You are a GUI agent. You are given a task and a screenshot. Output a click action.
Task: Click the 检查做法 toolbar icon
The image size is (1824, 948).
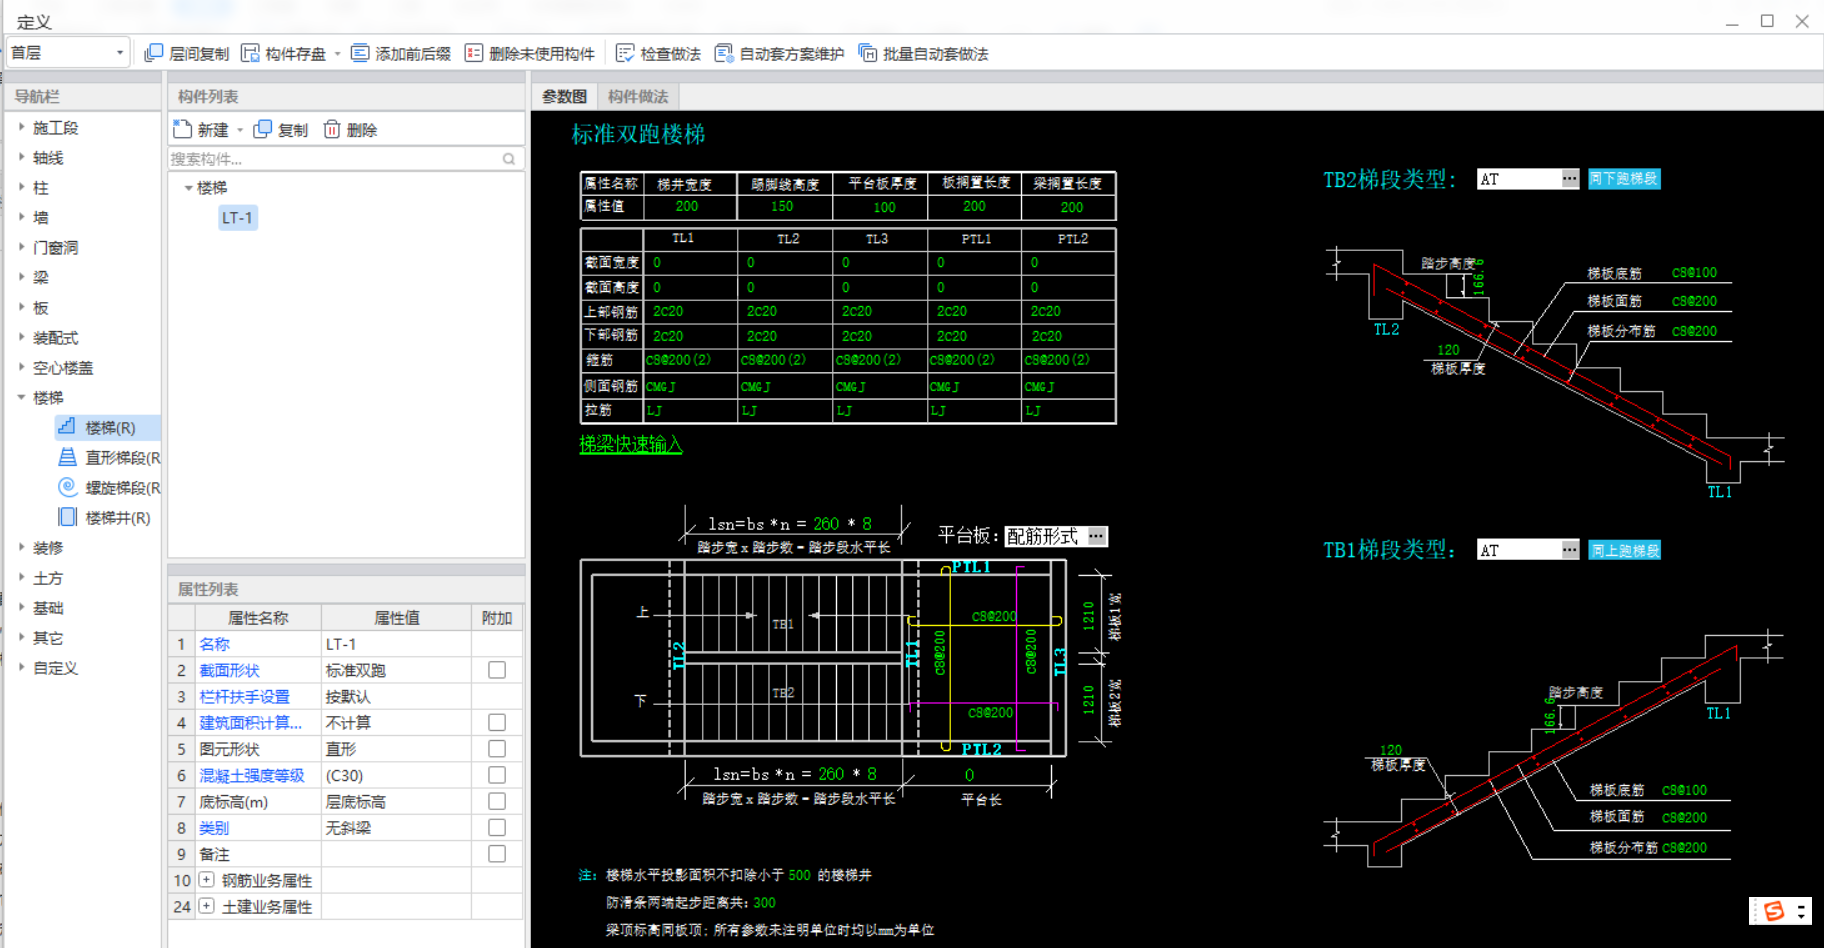[625, 53]
